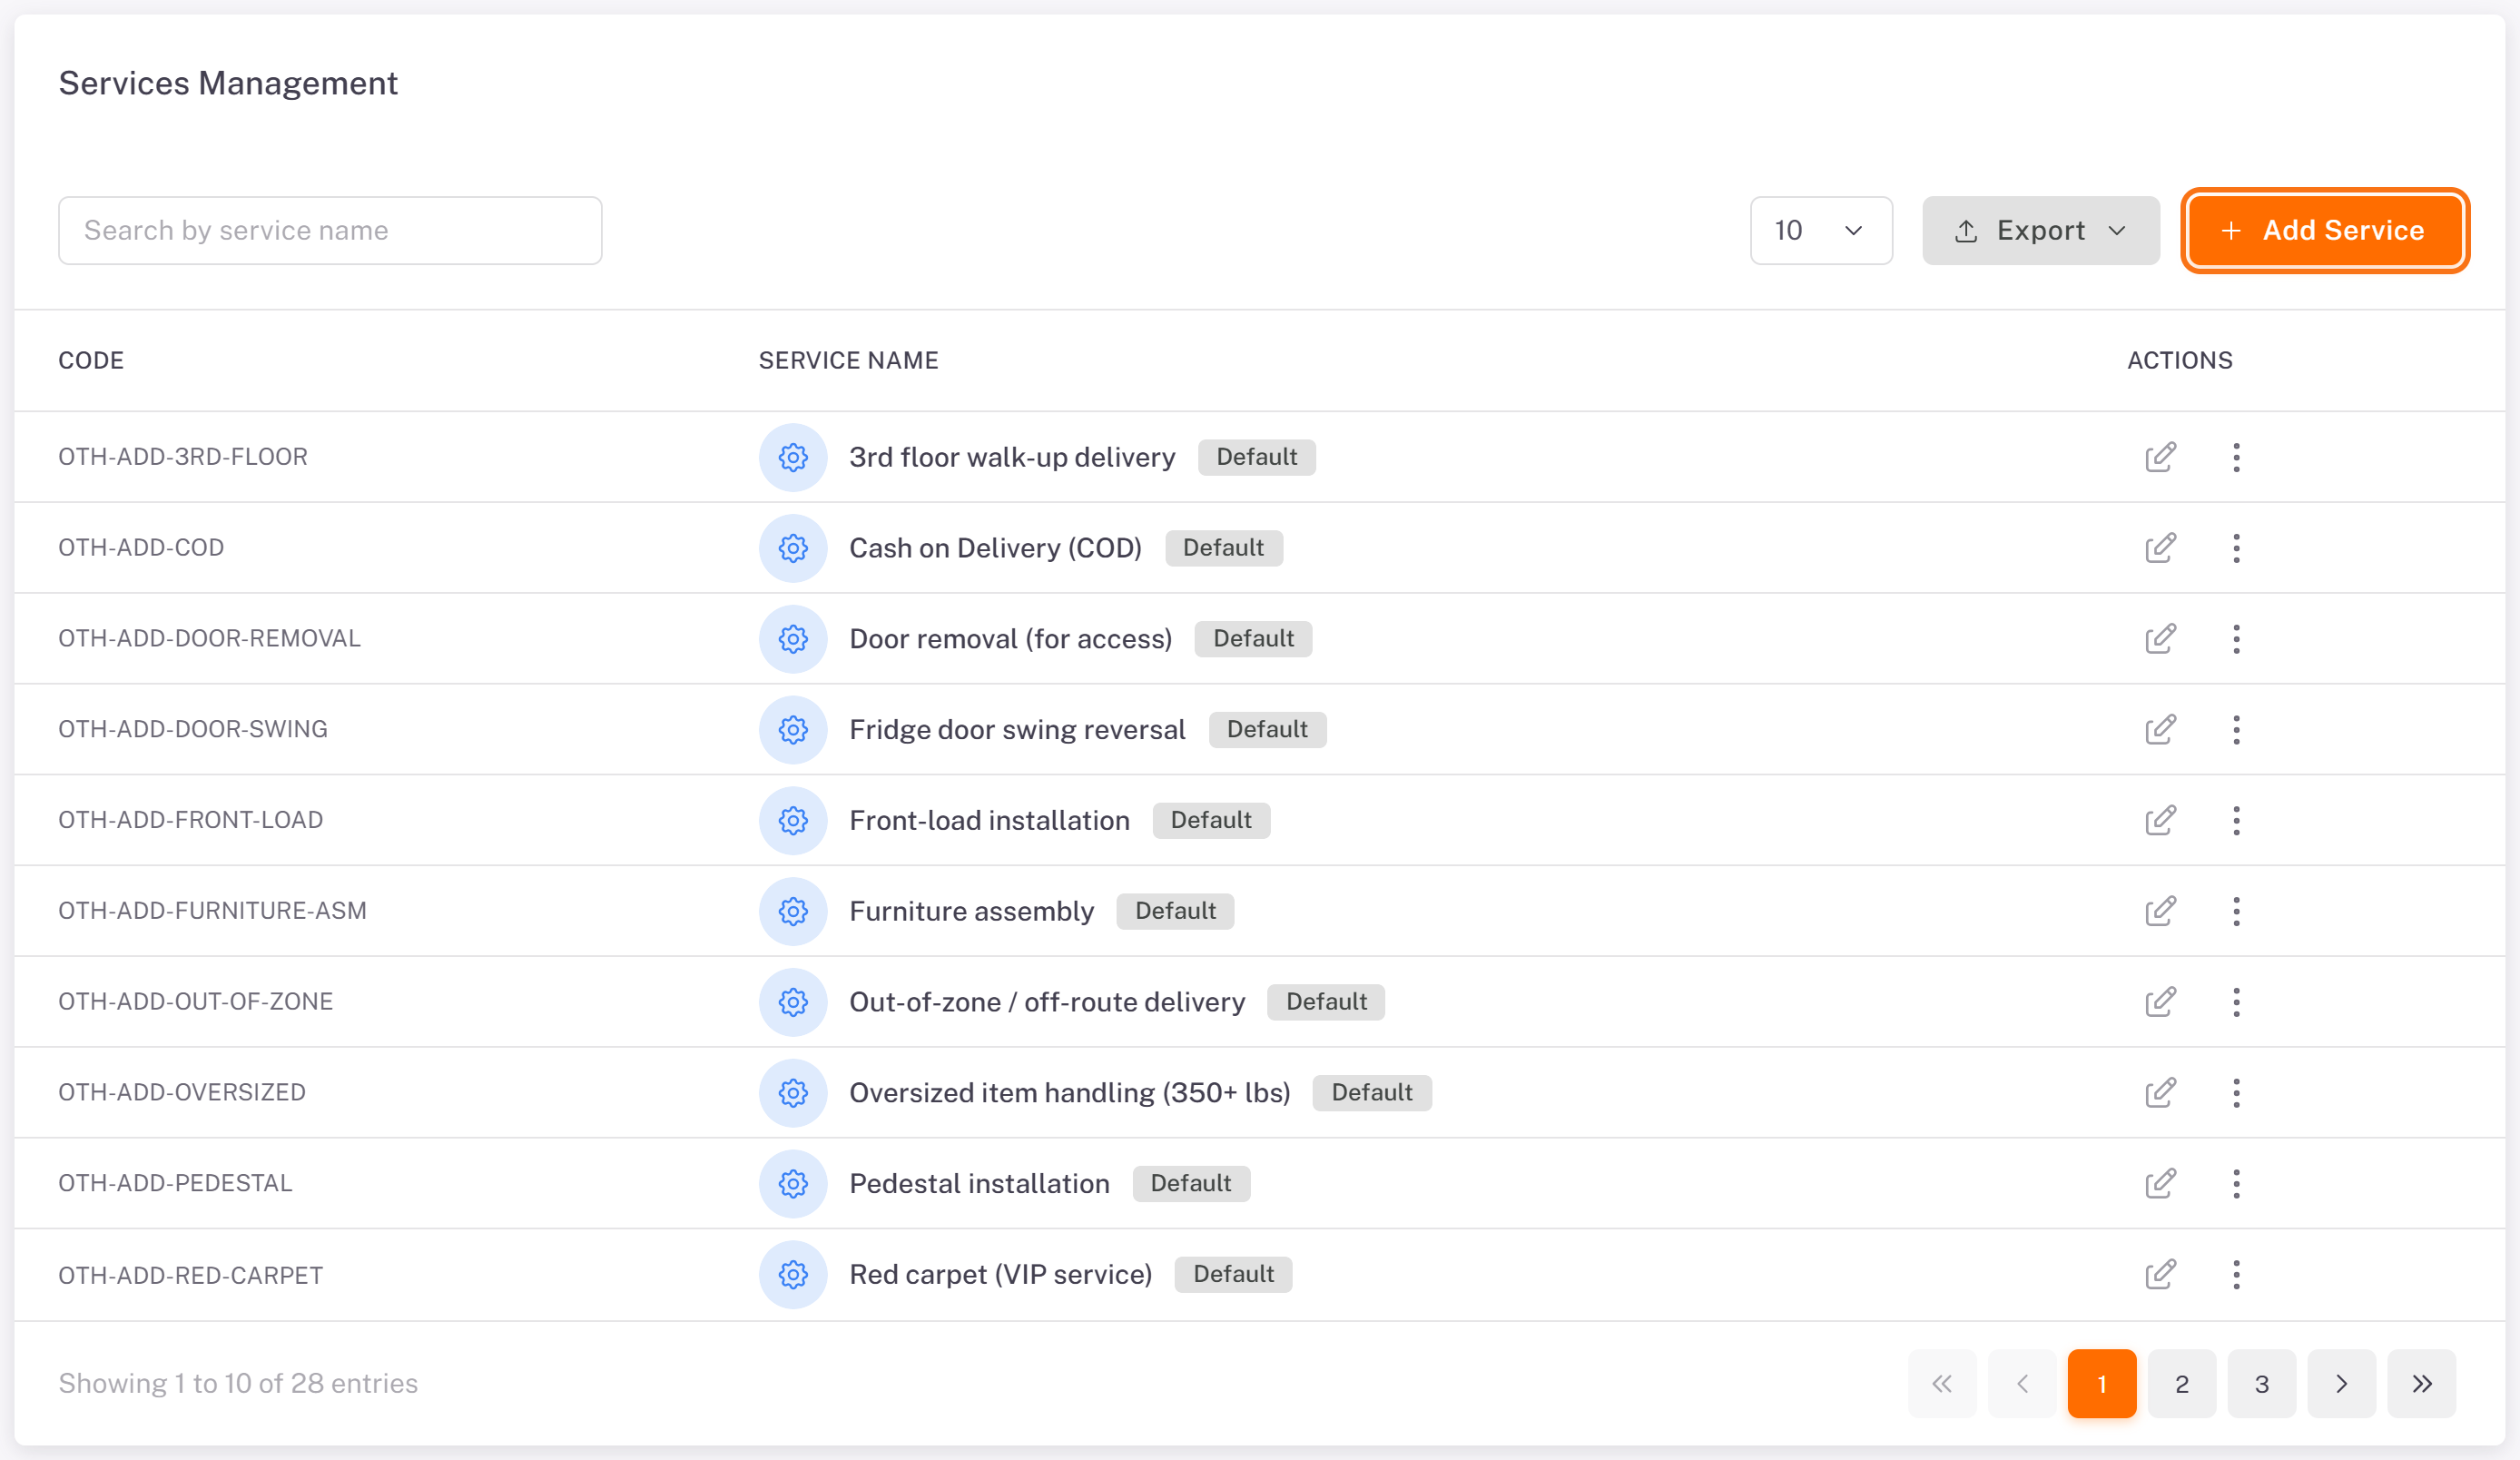Open more options for Red carpet row
2520x1460 pixels.
tap(2236, 1275)
